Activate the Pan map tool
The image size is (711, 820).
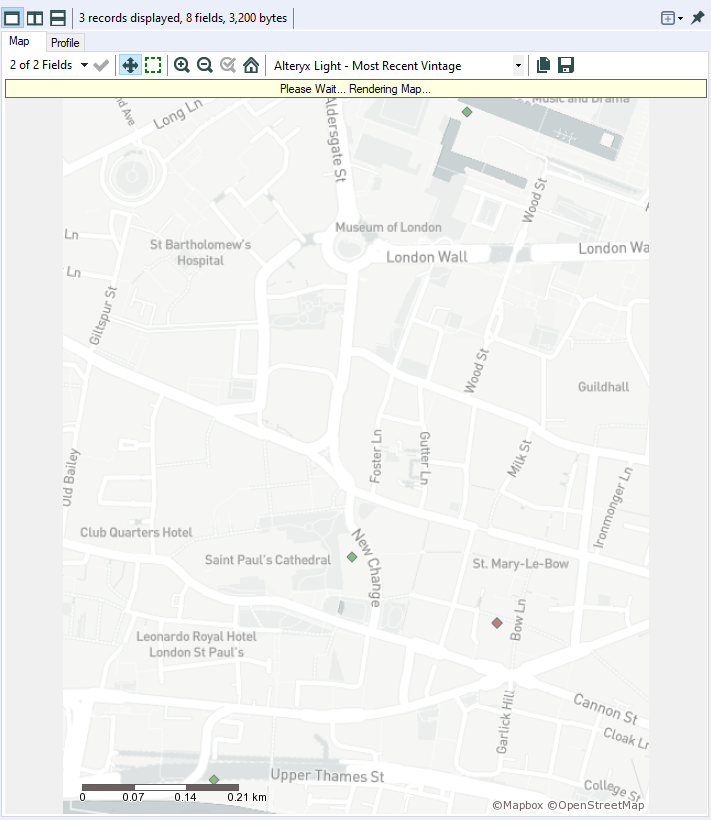click(x=130, y=65)
